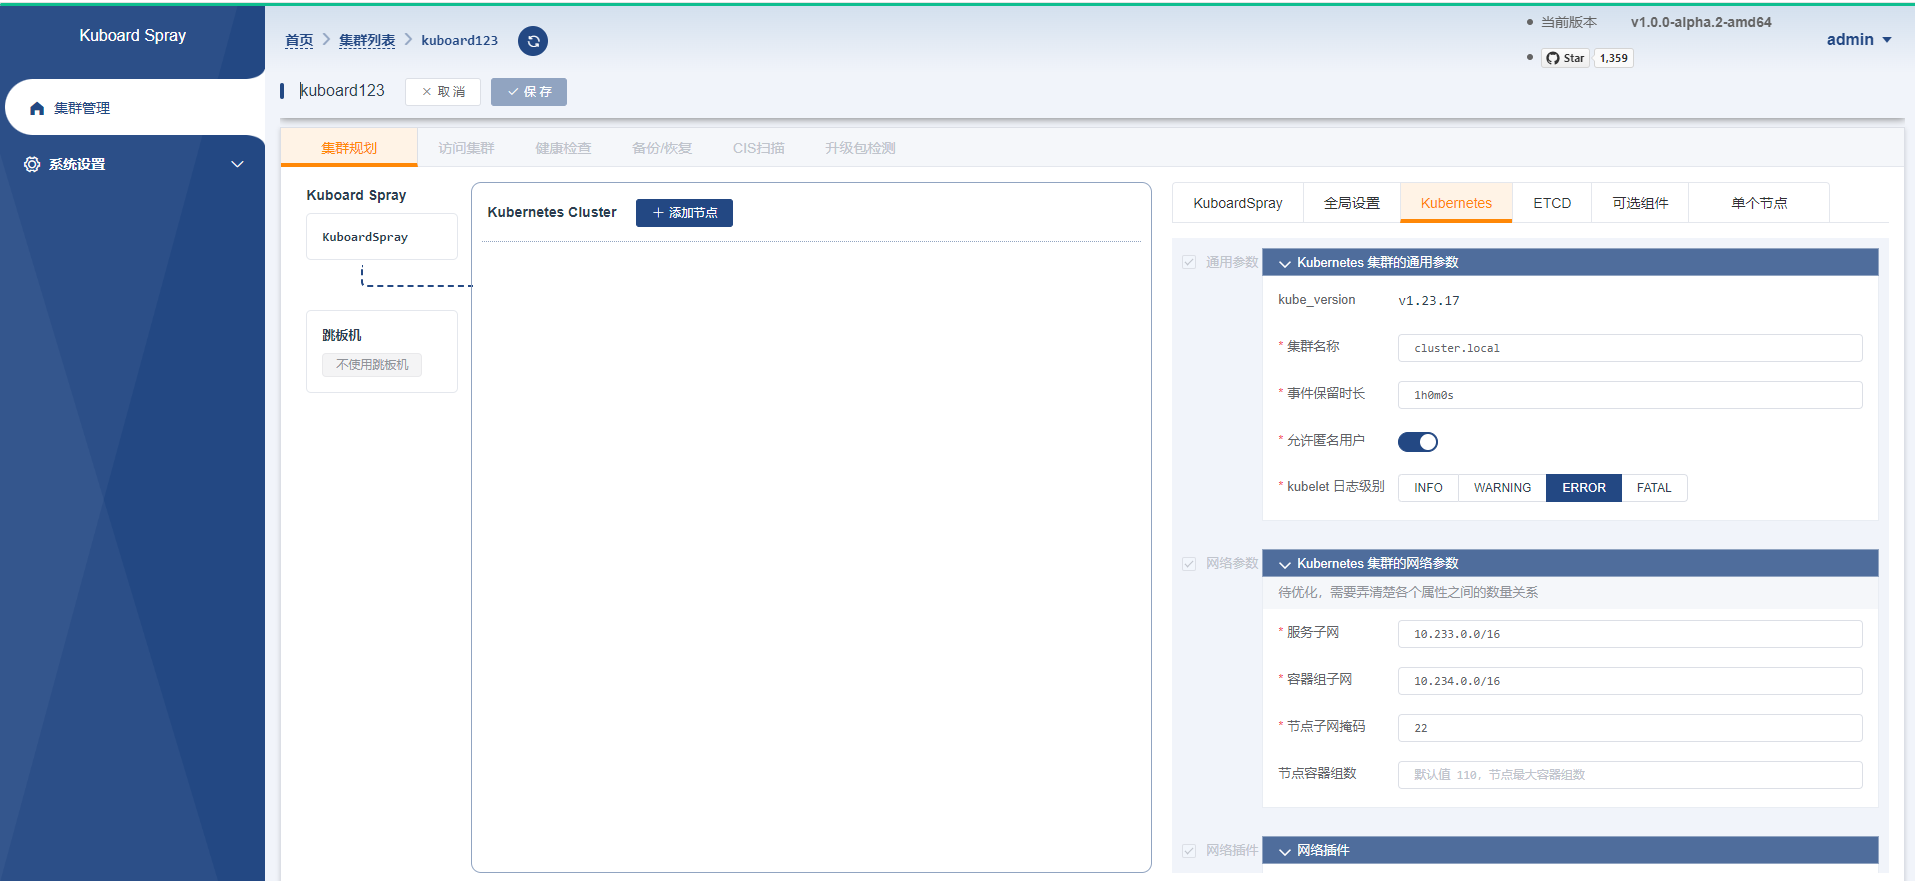Screen dimensions: 1915x881
Task: Check the 网络插件 checkbox
Action: tap(1189, 851)
